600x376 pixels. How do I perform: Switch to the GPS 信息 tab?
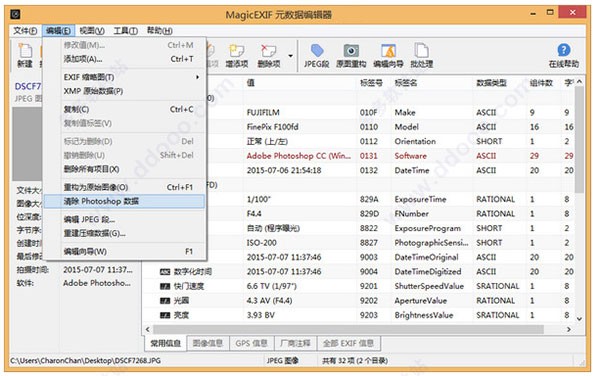251,343
